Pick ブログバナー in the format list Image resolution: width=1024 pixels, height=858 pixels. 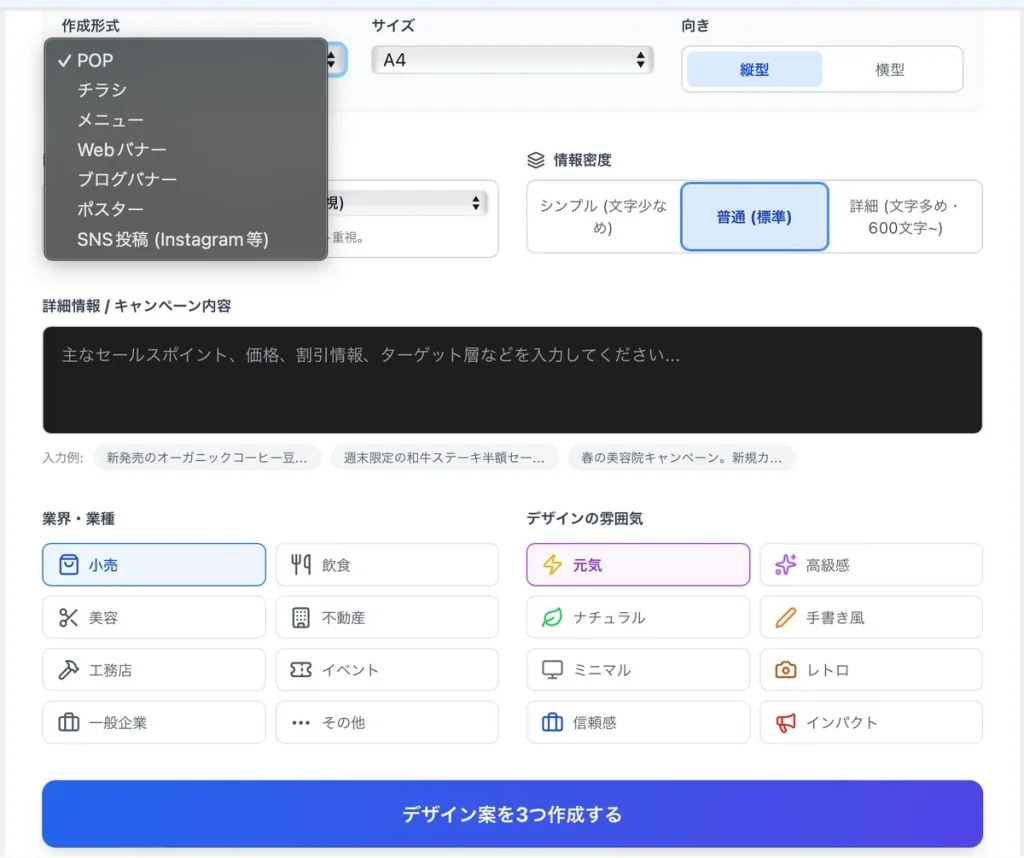click(185, 180)
